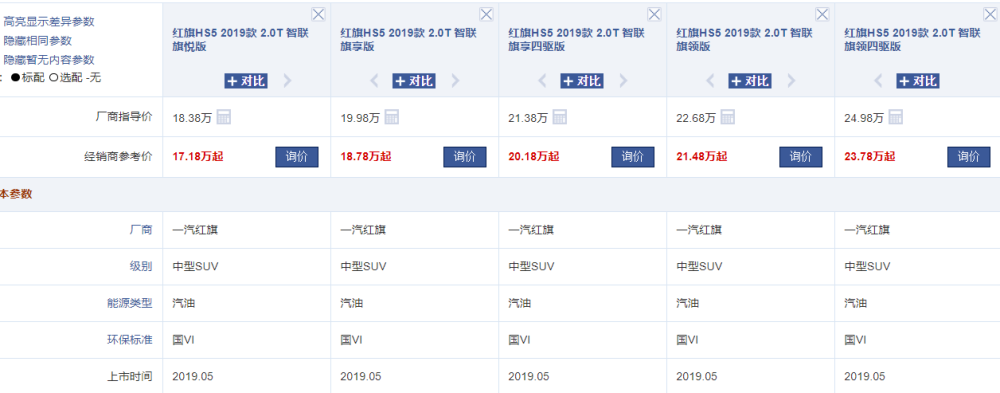Remove the 智联旗领四驱版 column with its X icon
1000x393 pixels.
(x=990, y=14)
